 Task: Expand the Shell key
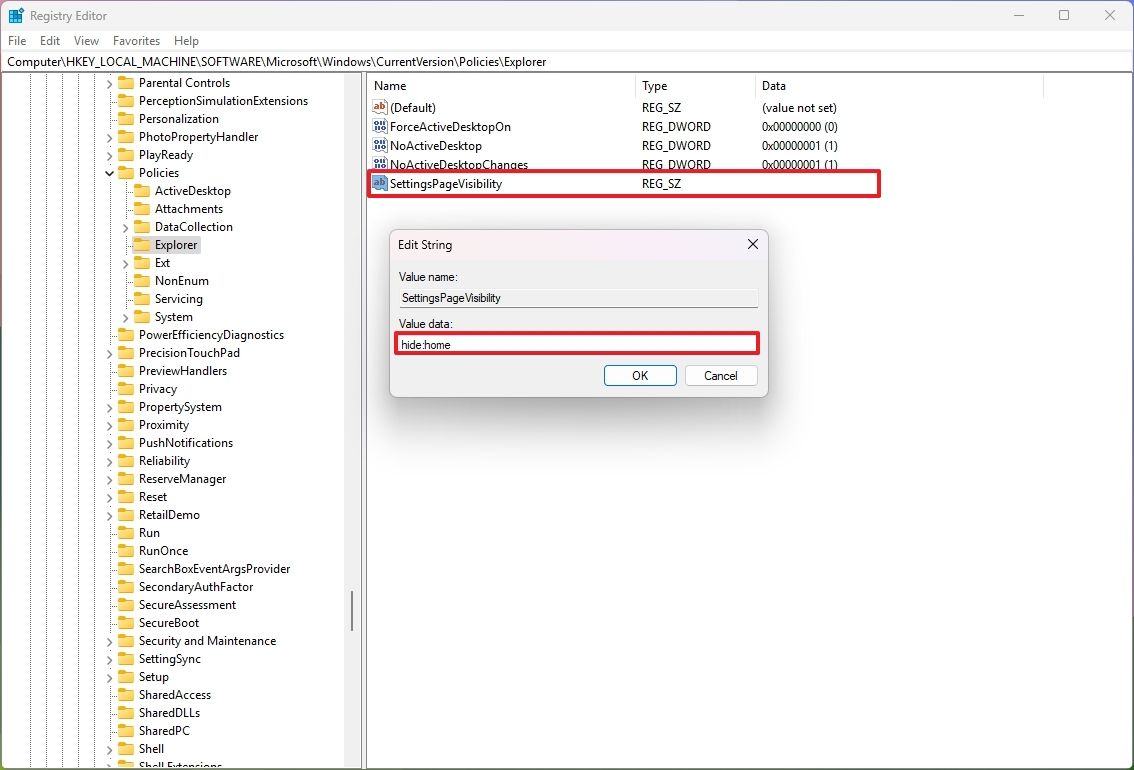point(108,748)
